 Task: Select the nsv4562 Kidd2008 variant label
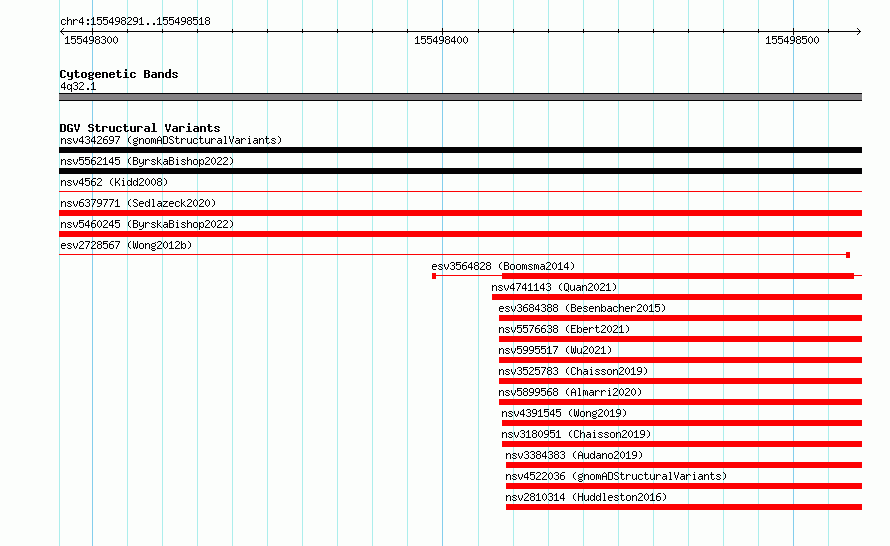pos(114,182)
